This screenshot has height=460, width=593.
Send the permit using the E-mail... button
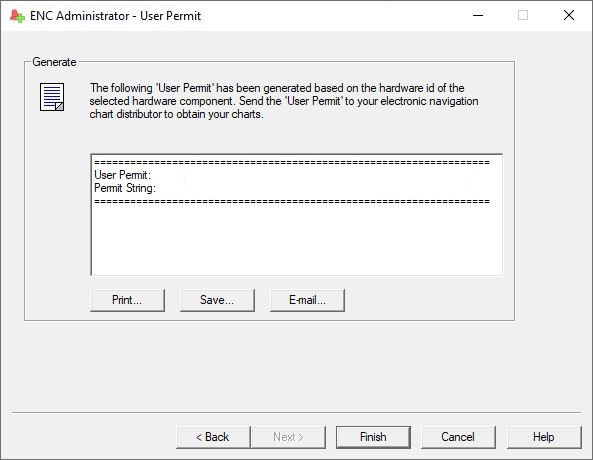pos(307,300)
